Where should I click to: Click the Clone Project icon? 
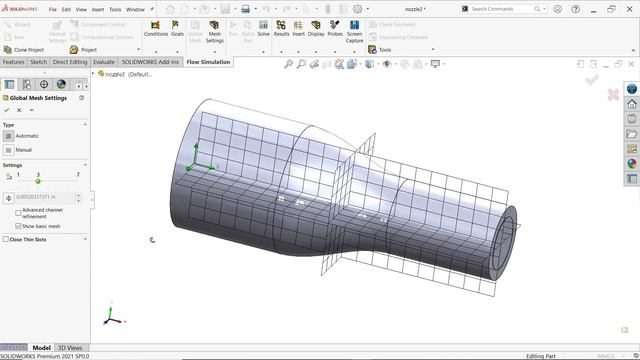(7, 49)
